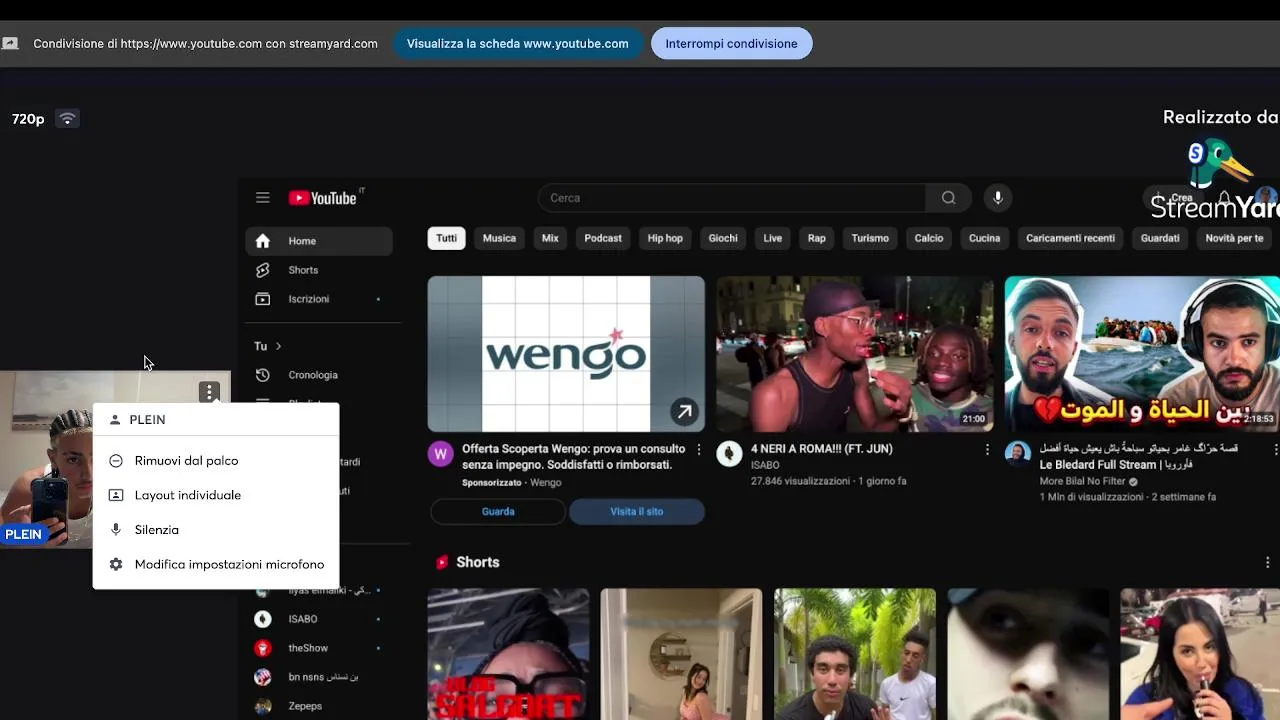Open Cronologia in sidebar
The image size is (1280, 720).
[319, 375]
